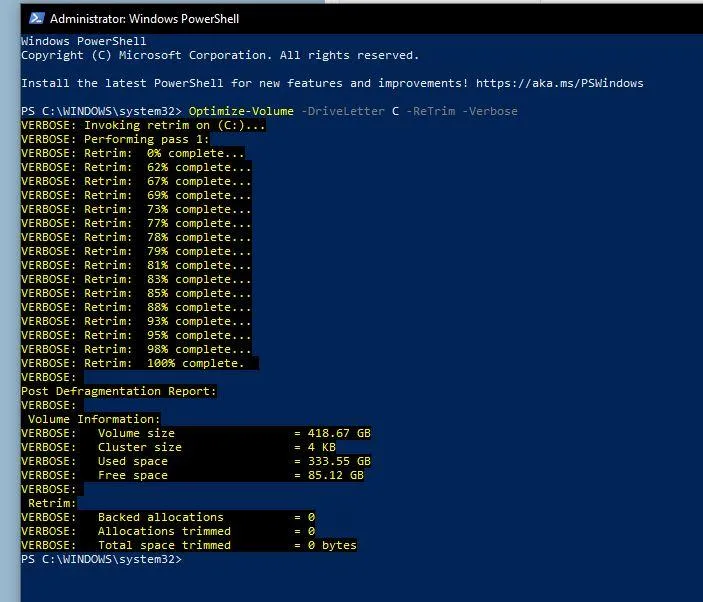The width and height of the screenshot is (703, 602).
Task: Click the 'Retrim: 67% complete...' line
Action: [x=136, y=181]
